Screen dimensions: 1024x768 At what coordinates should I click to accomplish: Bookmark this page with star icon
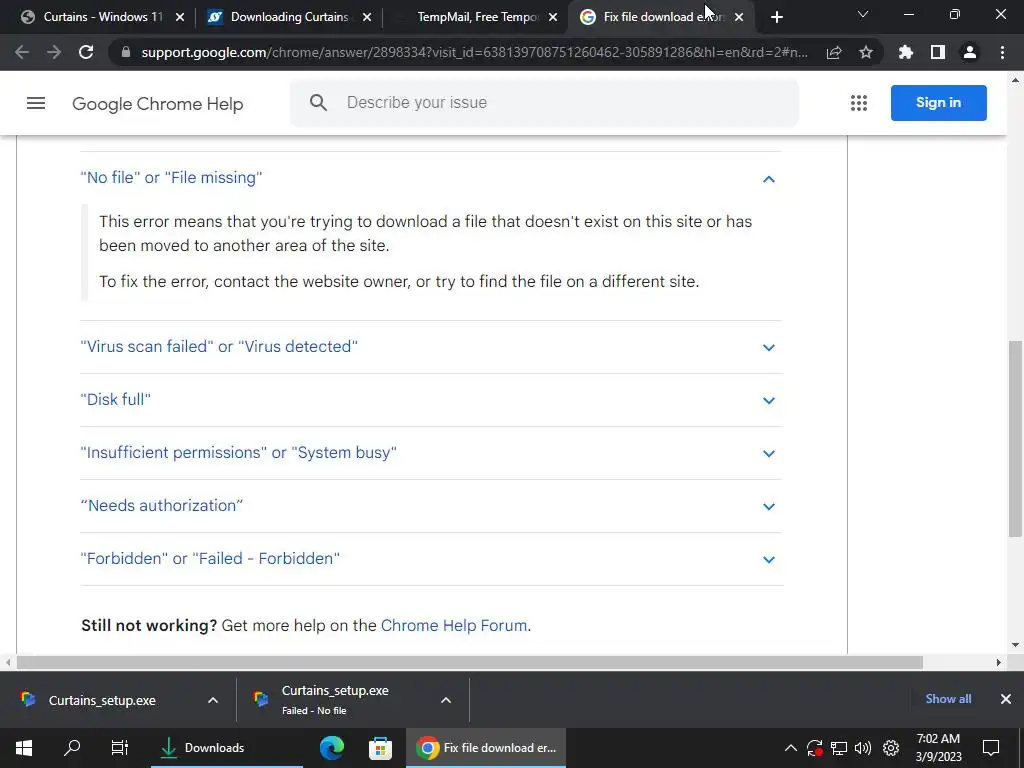(865, 52)
